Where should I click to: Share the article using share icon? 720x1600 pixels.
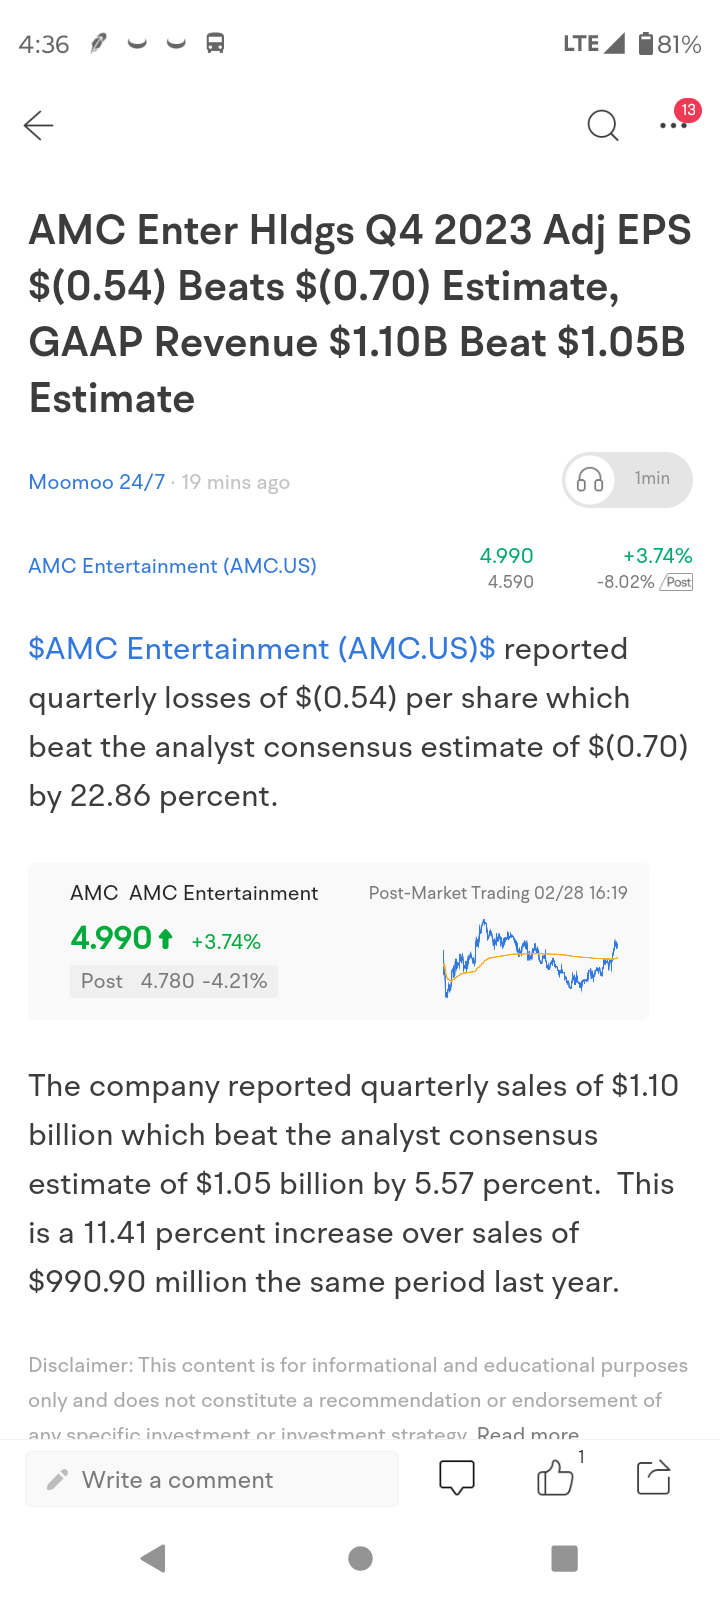tap(654, 1477)
